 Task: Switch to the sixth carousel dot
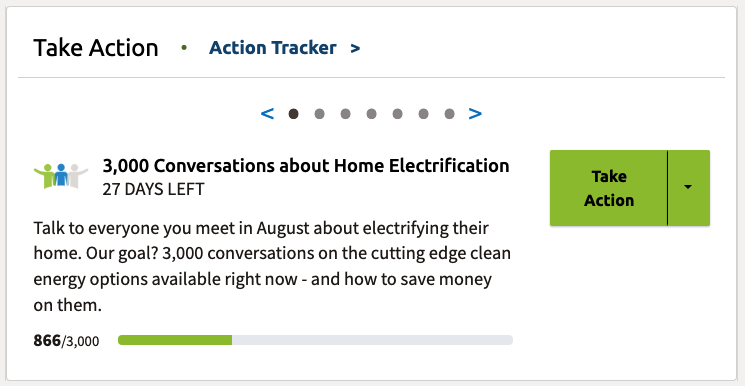pyautogui.click(x=423, y=114)
